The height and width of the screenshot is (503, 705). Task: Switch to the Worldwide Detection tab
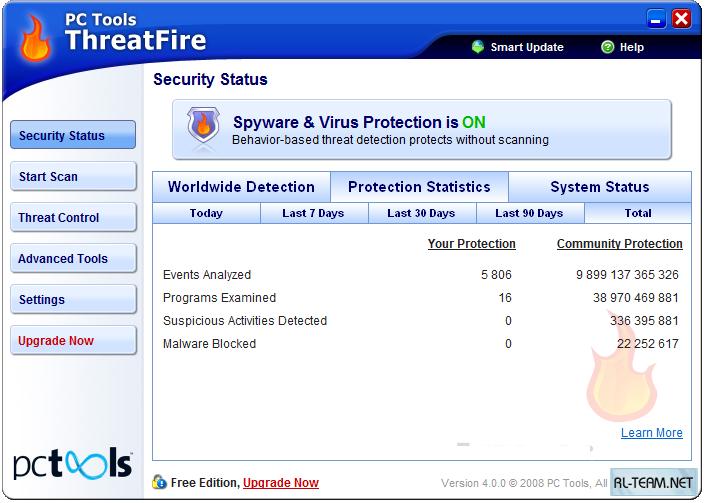click(241, 187)
